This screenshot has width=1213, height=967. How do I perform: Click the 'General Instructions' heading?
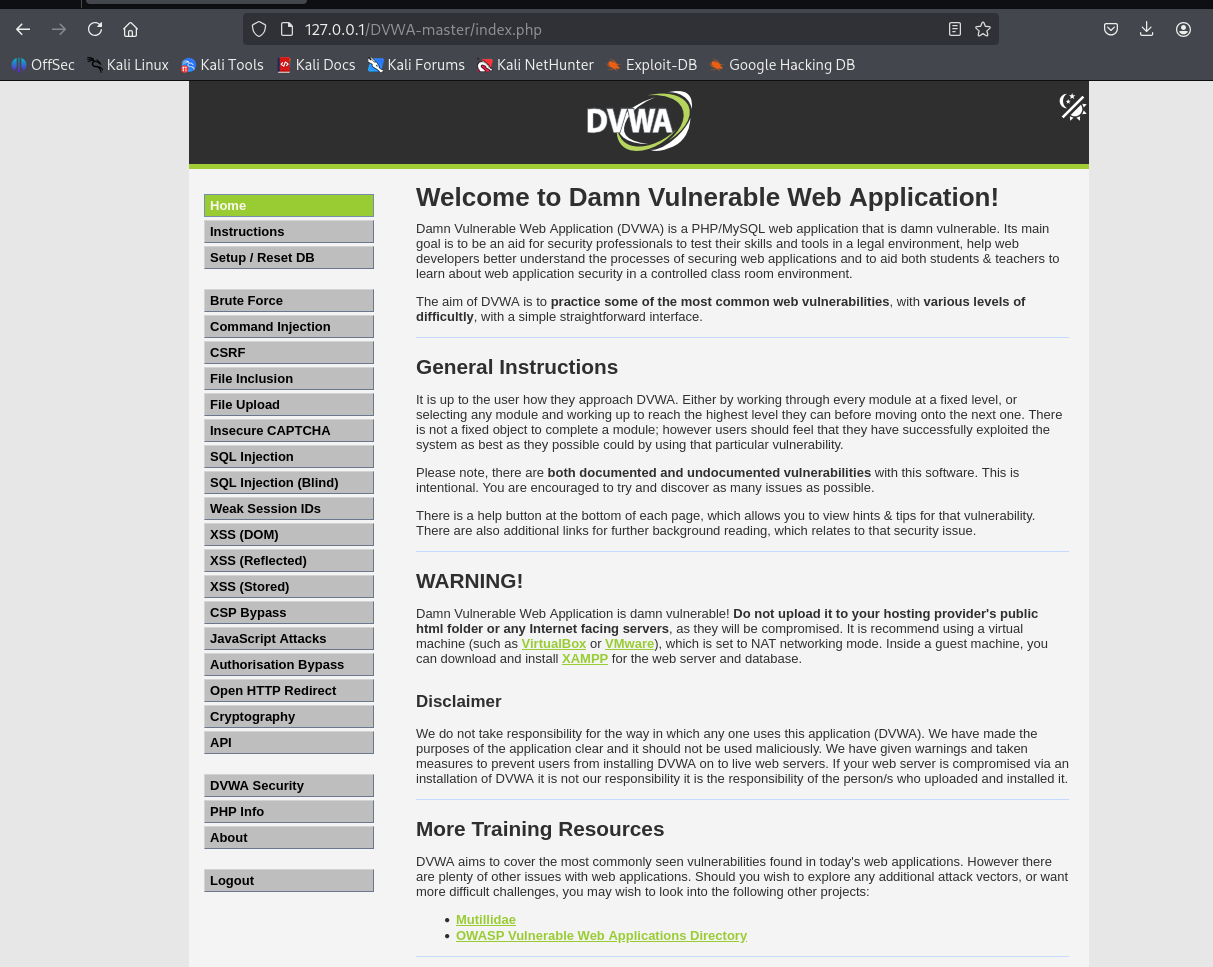click(x=517, y=367)
